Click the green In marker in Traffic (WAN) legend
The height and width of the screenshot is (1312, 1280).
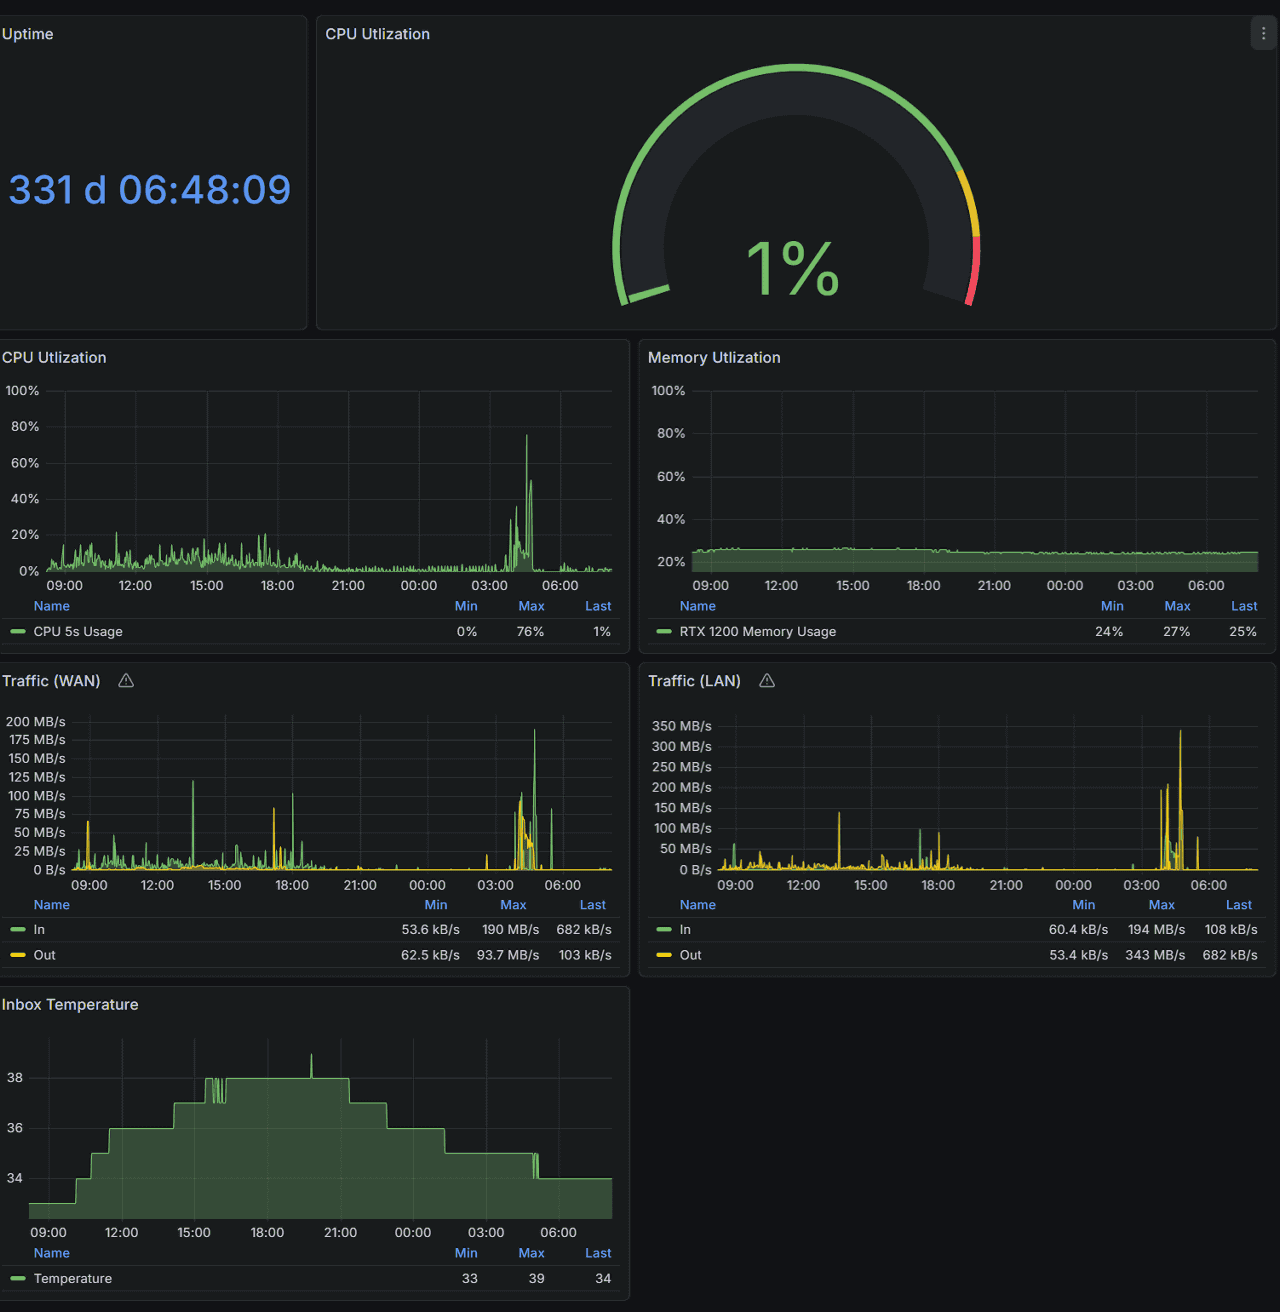pyautogui.click(x=18, y=930)
